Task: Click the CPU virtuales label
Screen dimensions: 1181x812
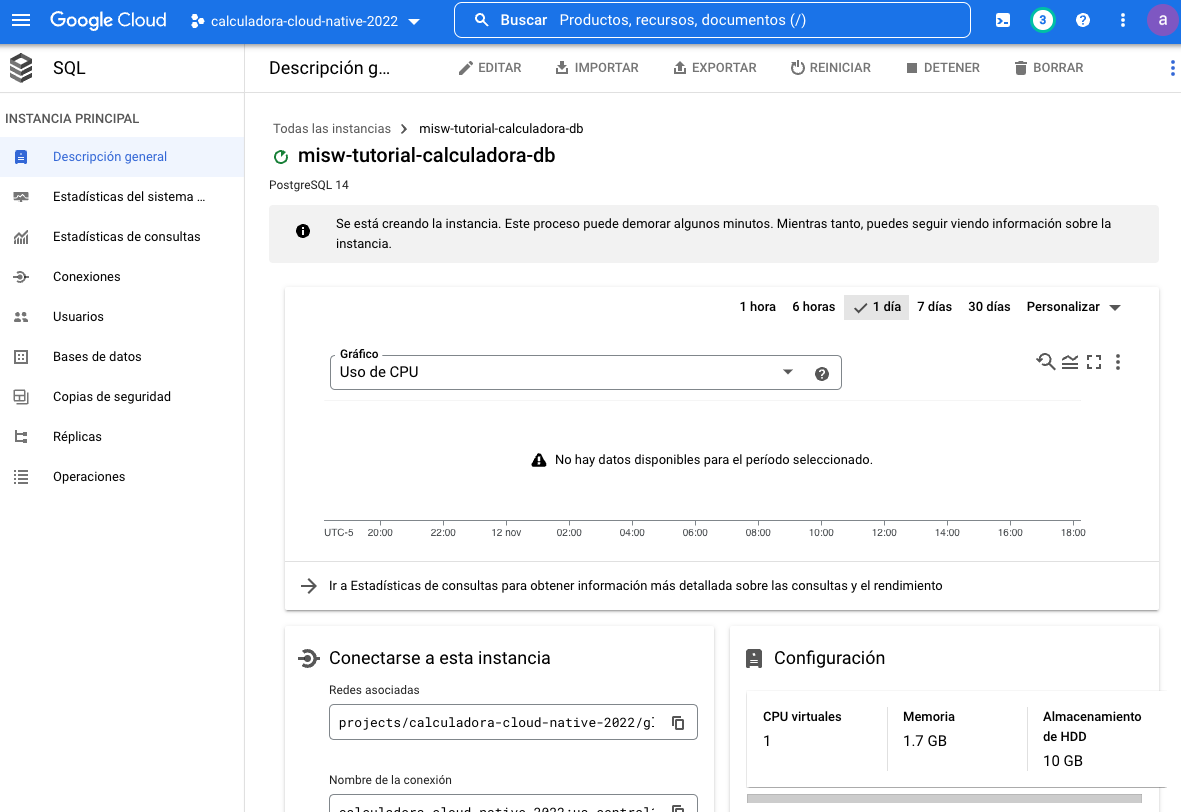Action: [x=802, y=717]
